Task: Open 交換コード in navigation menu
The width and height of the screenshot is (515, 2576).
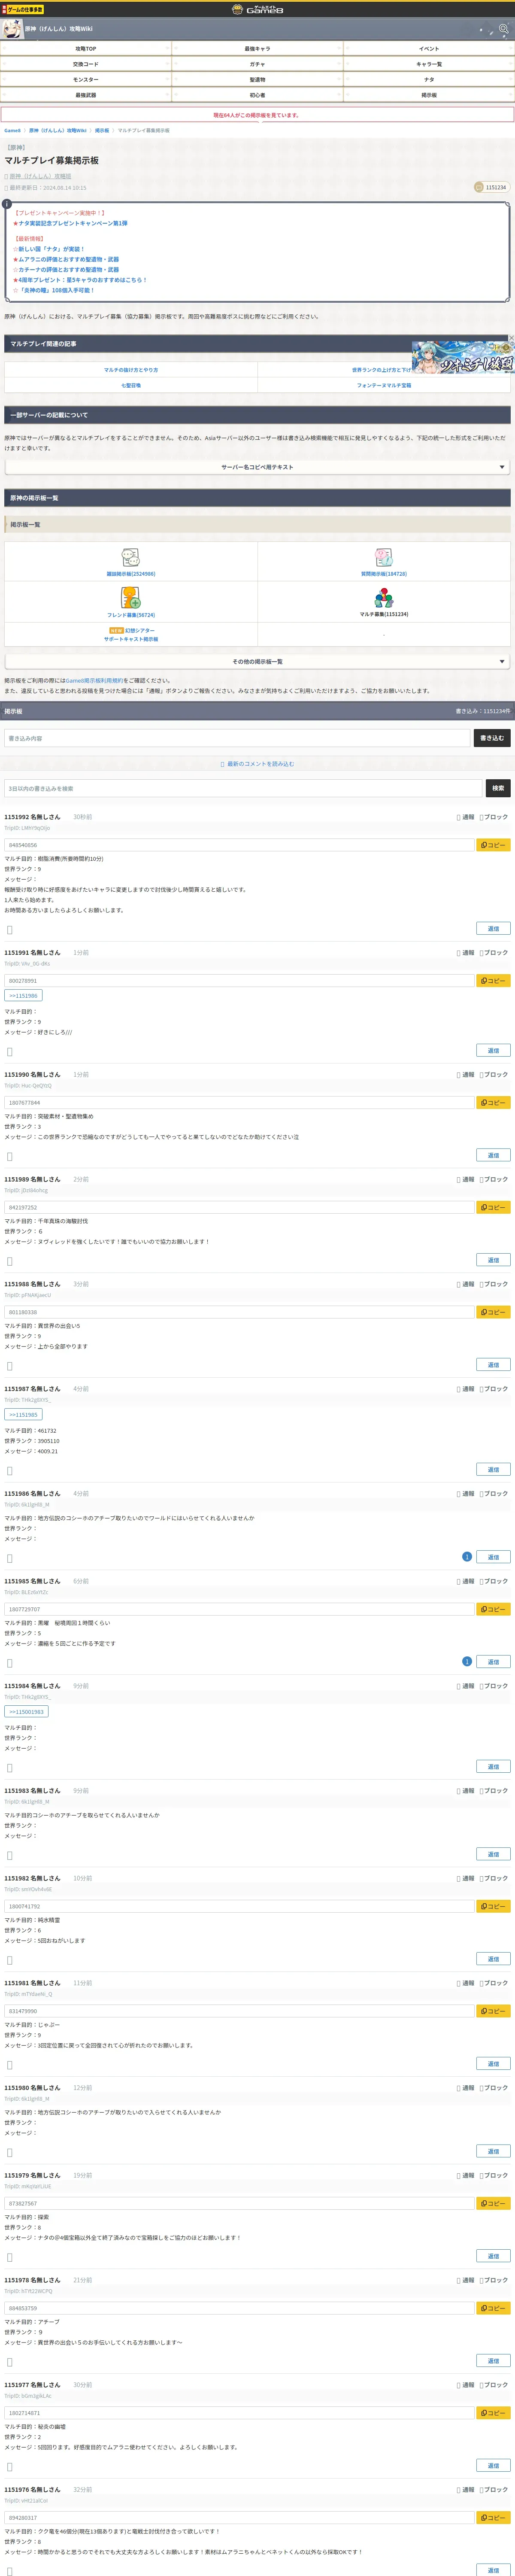Action: point(86,64)
